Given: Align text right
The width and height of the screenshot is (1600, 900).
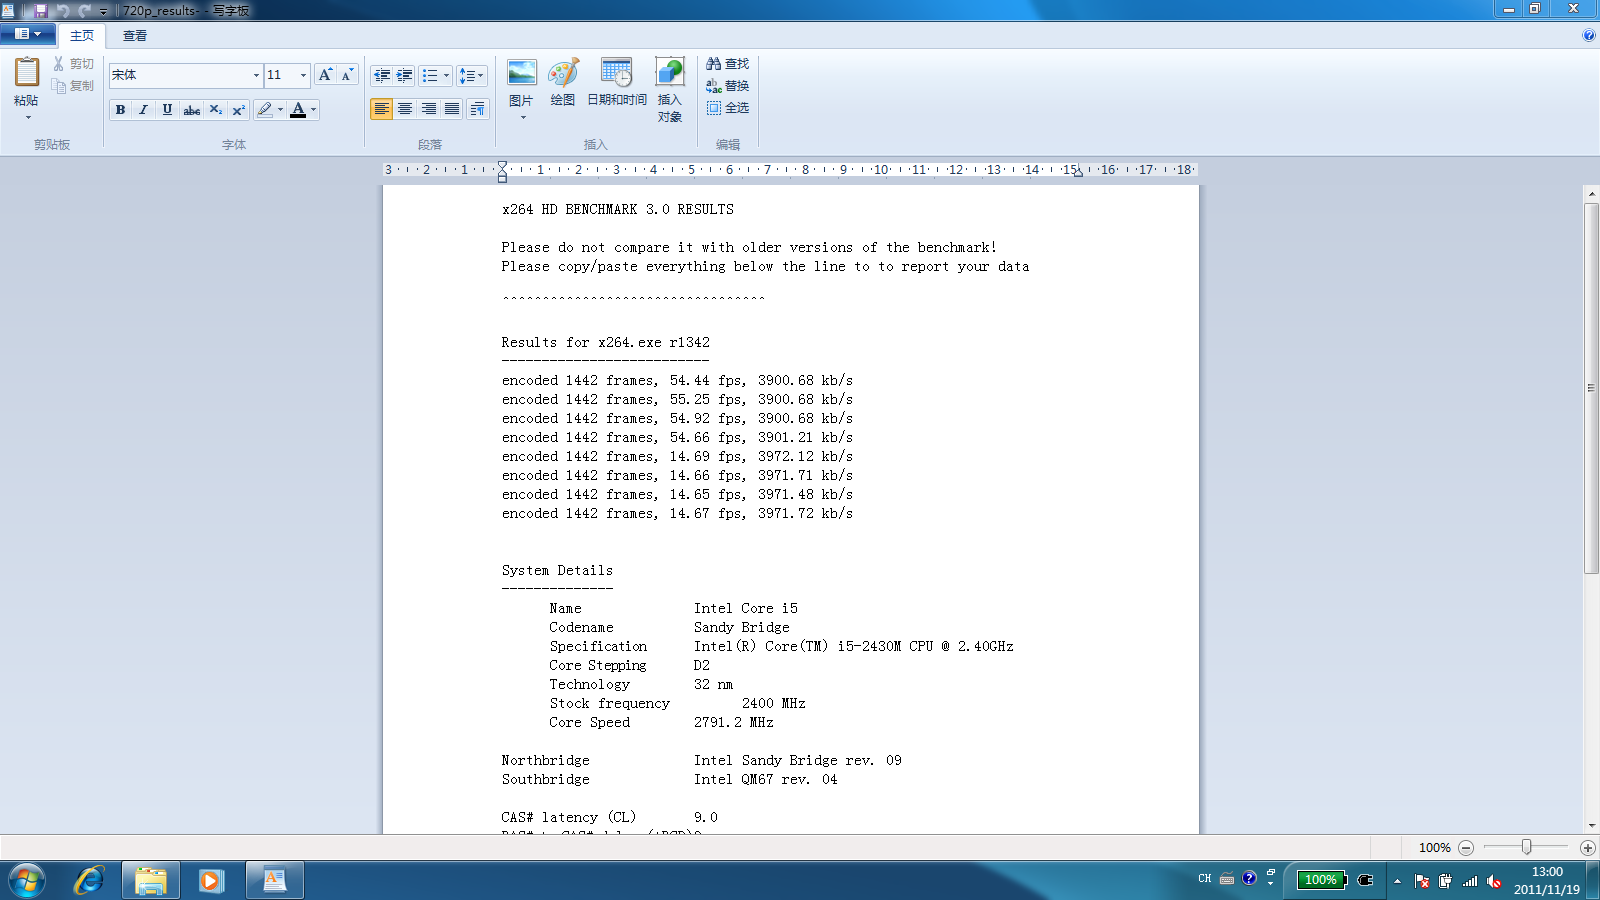Looking at the screenshot, I should [429, 109].
